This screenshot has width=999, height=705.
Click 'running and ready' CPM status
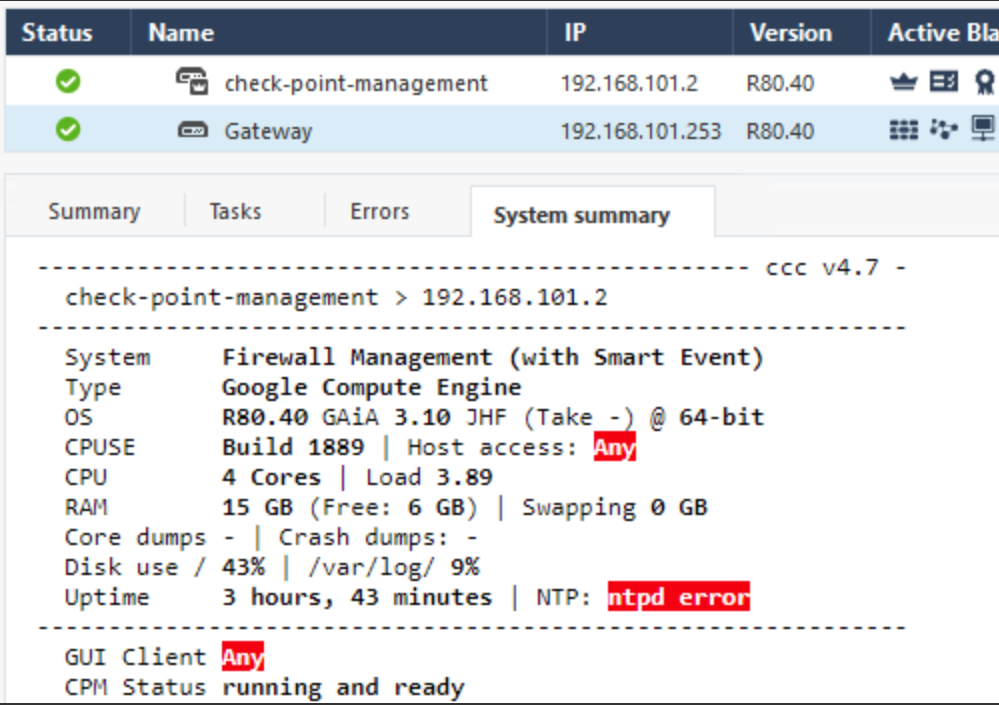pos(343,687)
